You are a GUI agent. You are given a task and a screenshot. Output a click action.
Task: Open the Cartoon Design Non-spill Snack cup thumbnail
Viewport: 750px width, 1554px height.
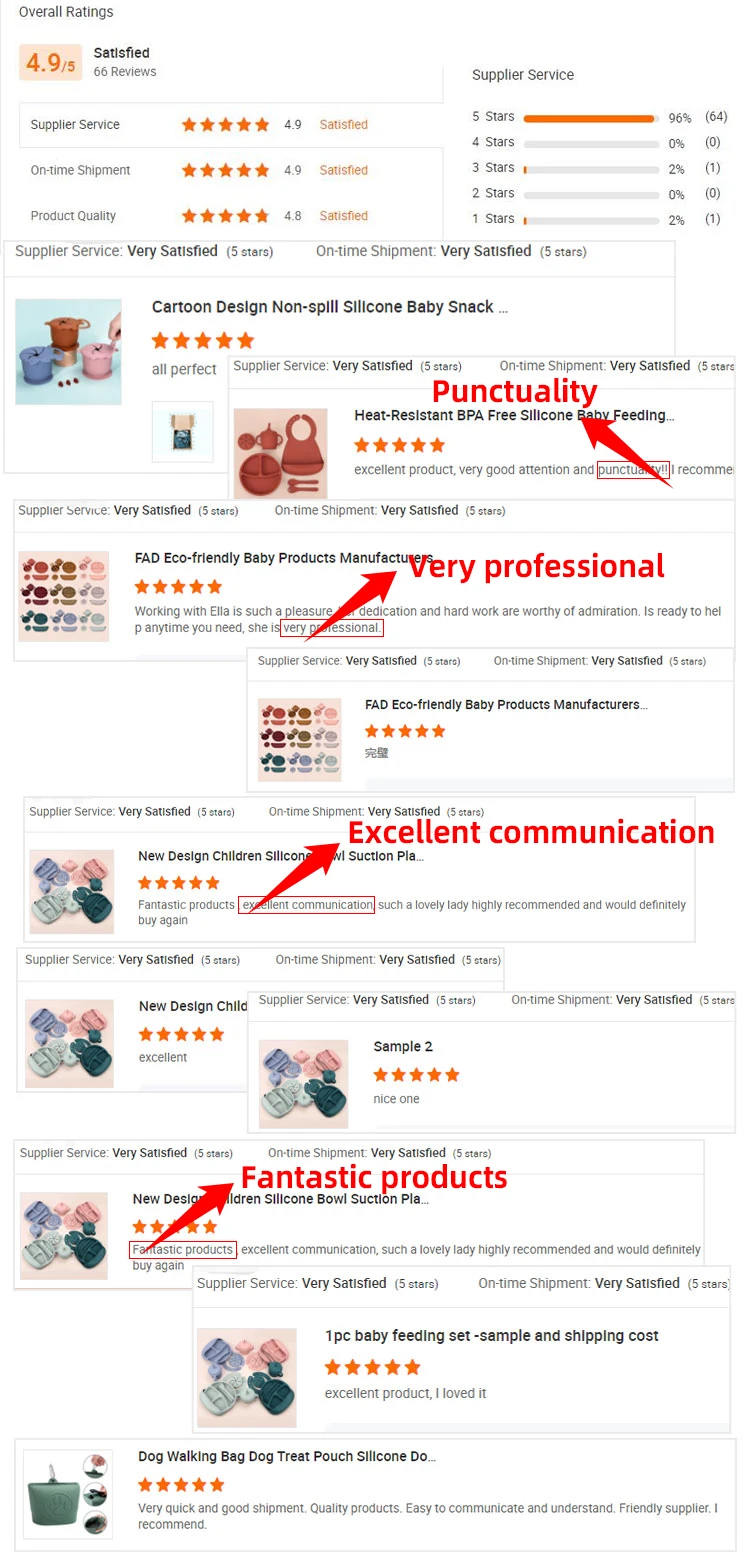tap(68, 351)
